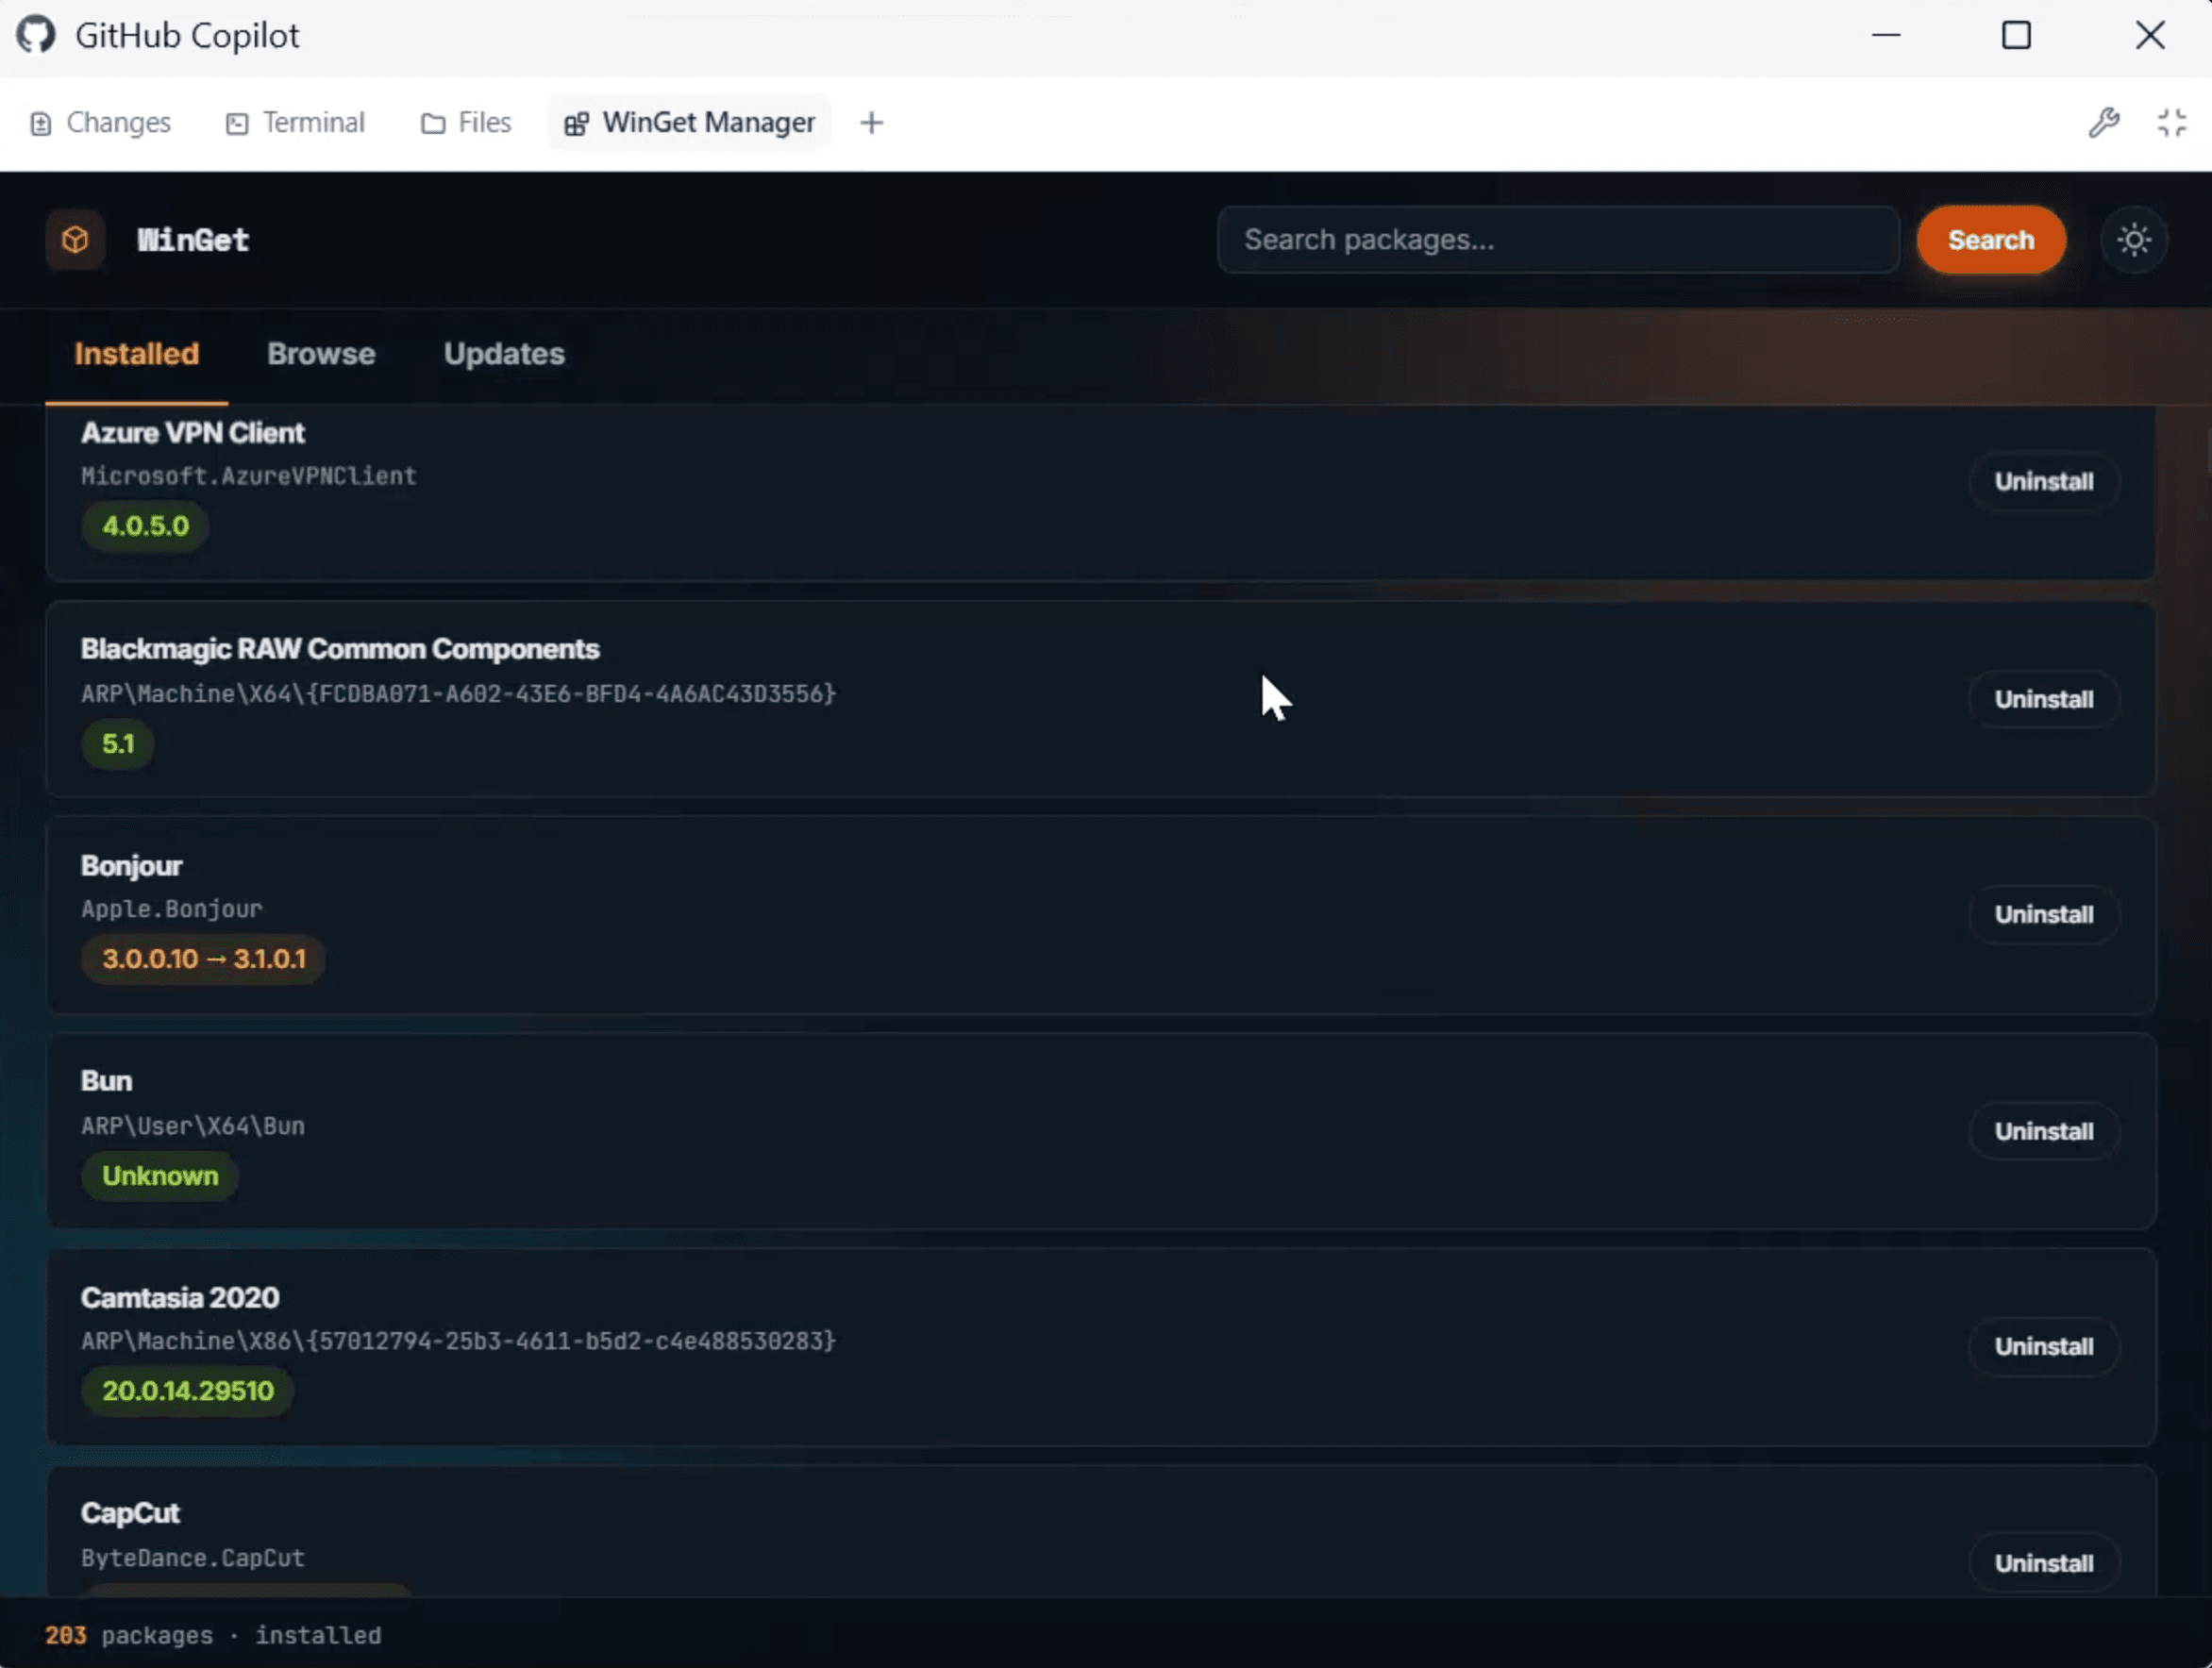
Task: Open the Files tab
Action: (466, 122)
